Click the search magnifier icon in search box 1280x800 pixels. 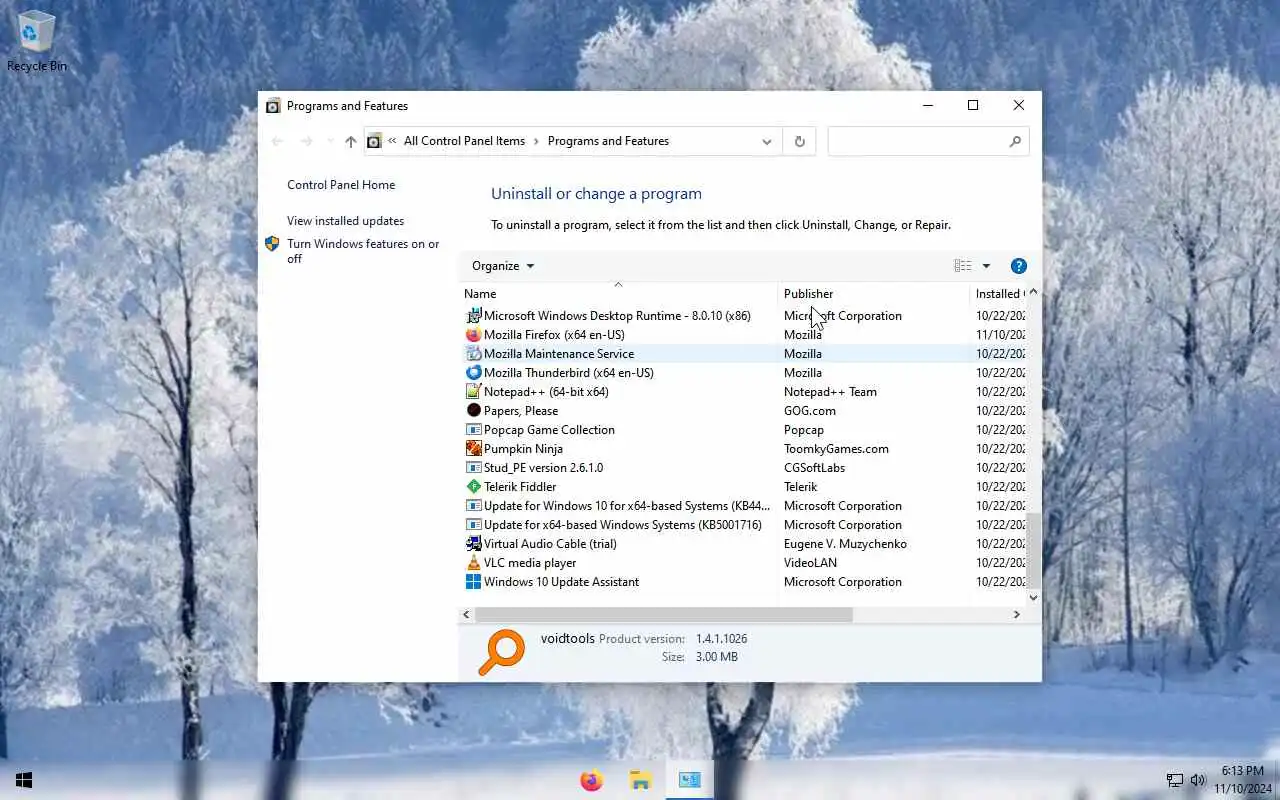point(1015,141)
